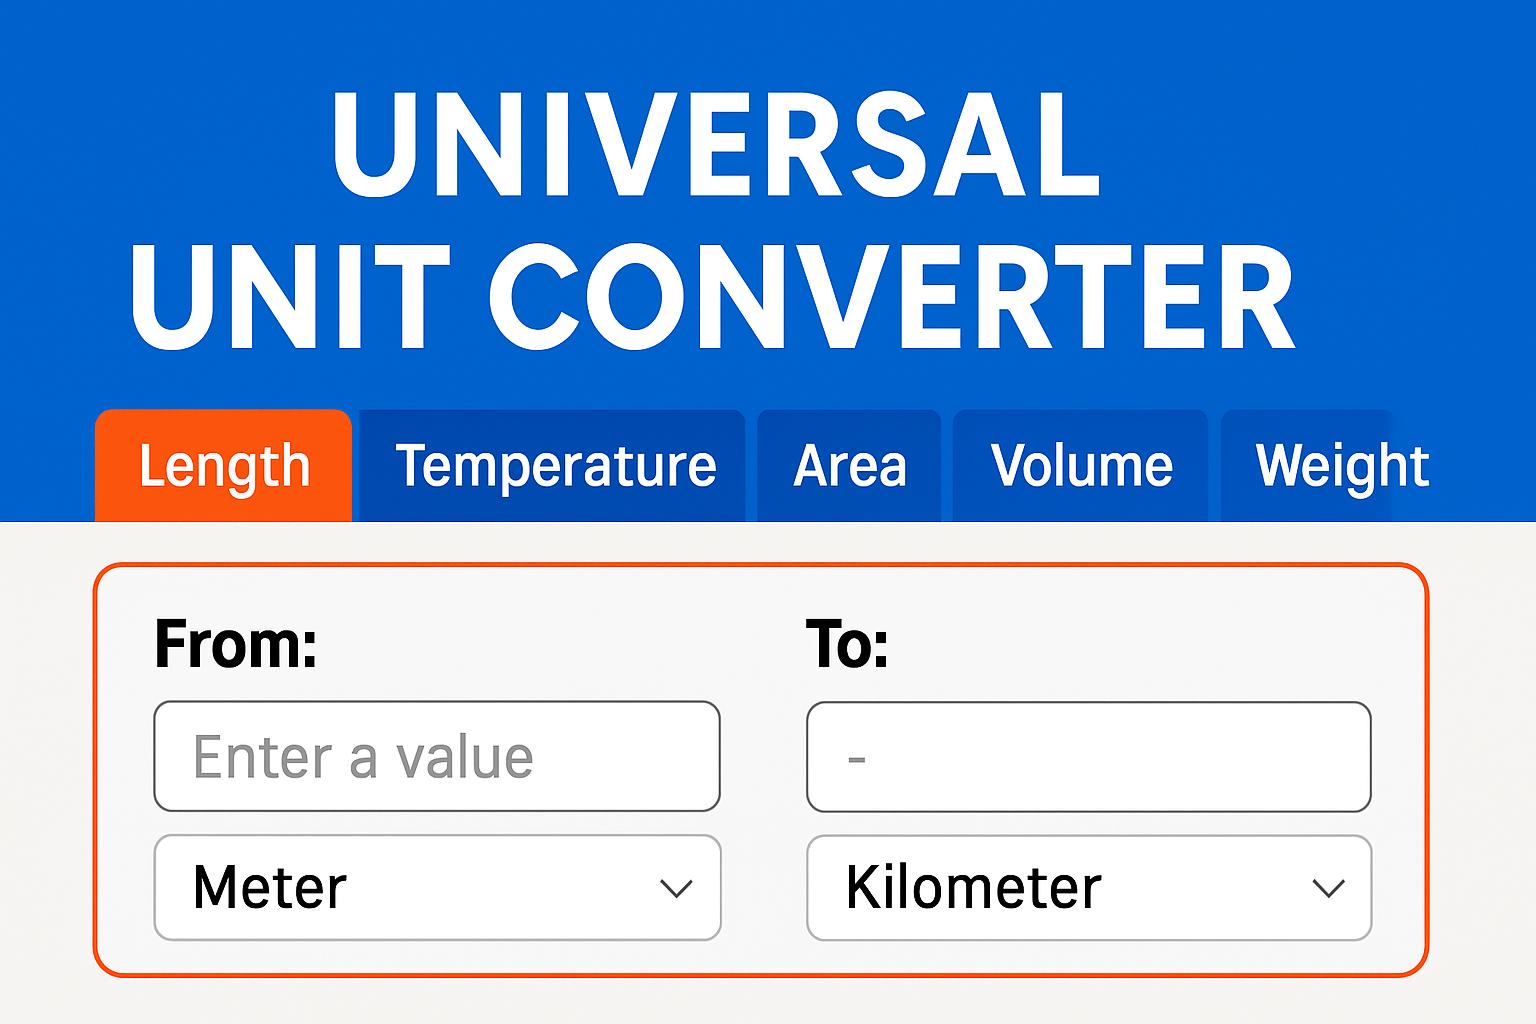The width and height of the screenshot is (1536, 1024).
Task: Focus the To result field
Action: 1088,757
